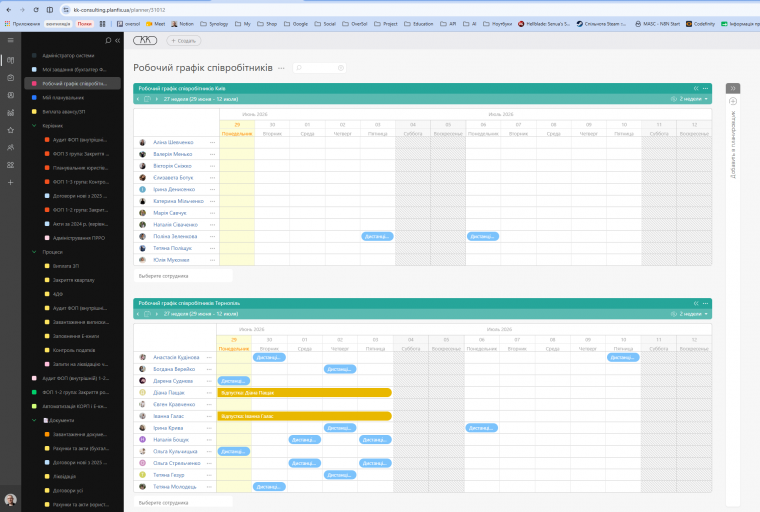Collapse the Документи sidebar group
Screen dimensions: 760x512
click(34, 420)
